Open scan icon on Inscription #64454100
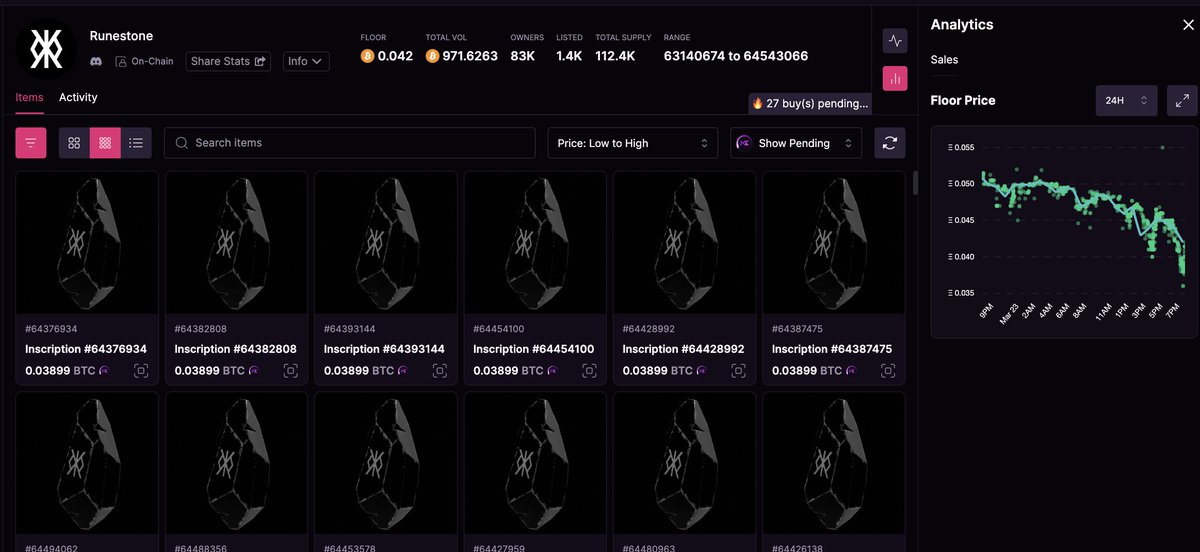The image size is (1200, 552). point(589,371)
